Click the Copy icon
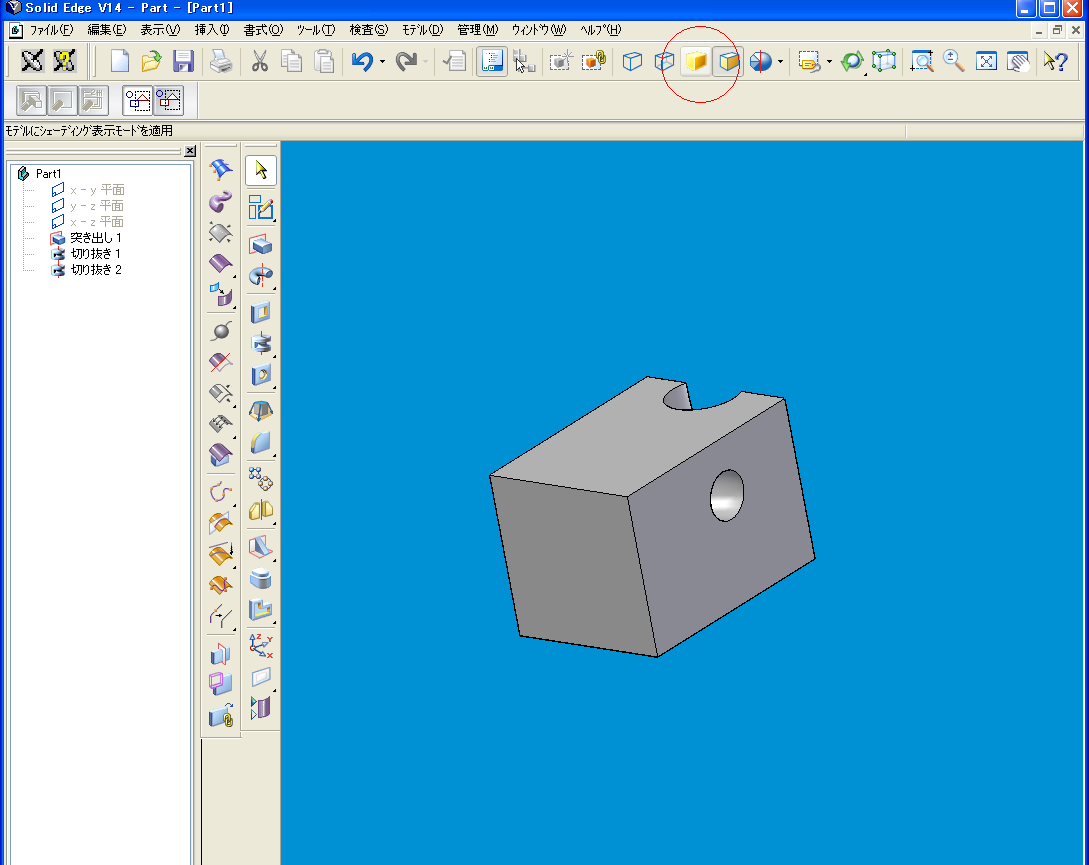This screenshot has width=1089, height=865. coord(292,61)
